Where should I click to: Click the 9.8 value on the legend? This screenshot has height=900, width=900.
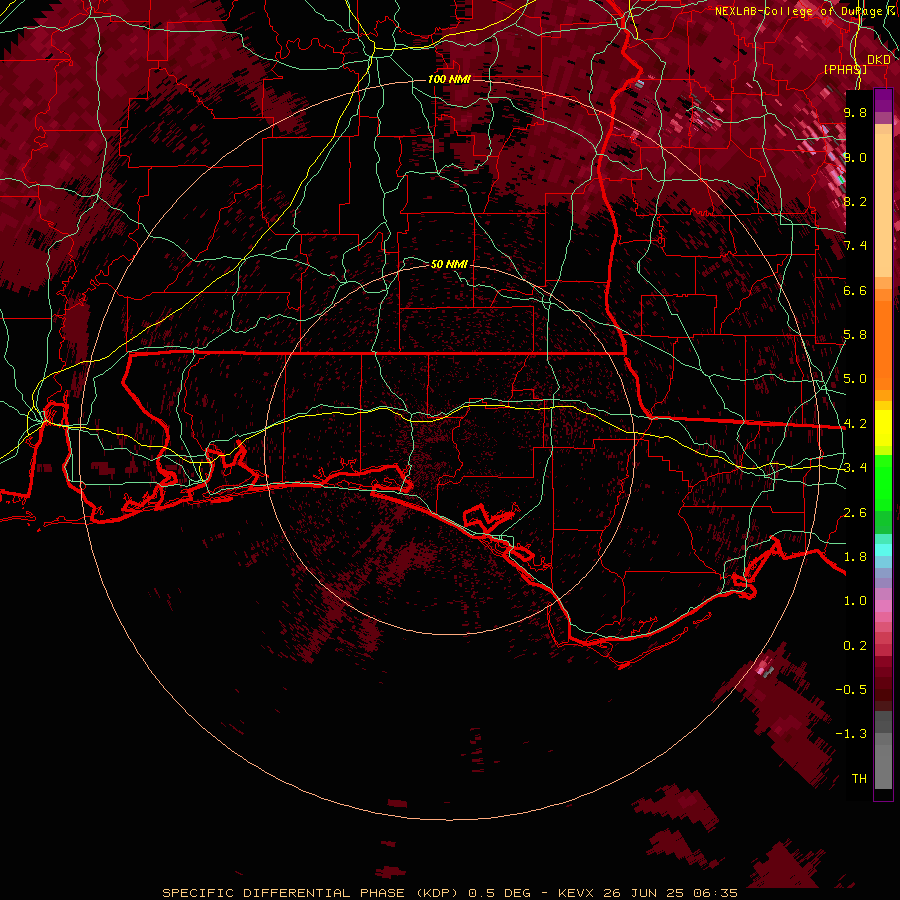855,112
